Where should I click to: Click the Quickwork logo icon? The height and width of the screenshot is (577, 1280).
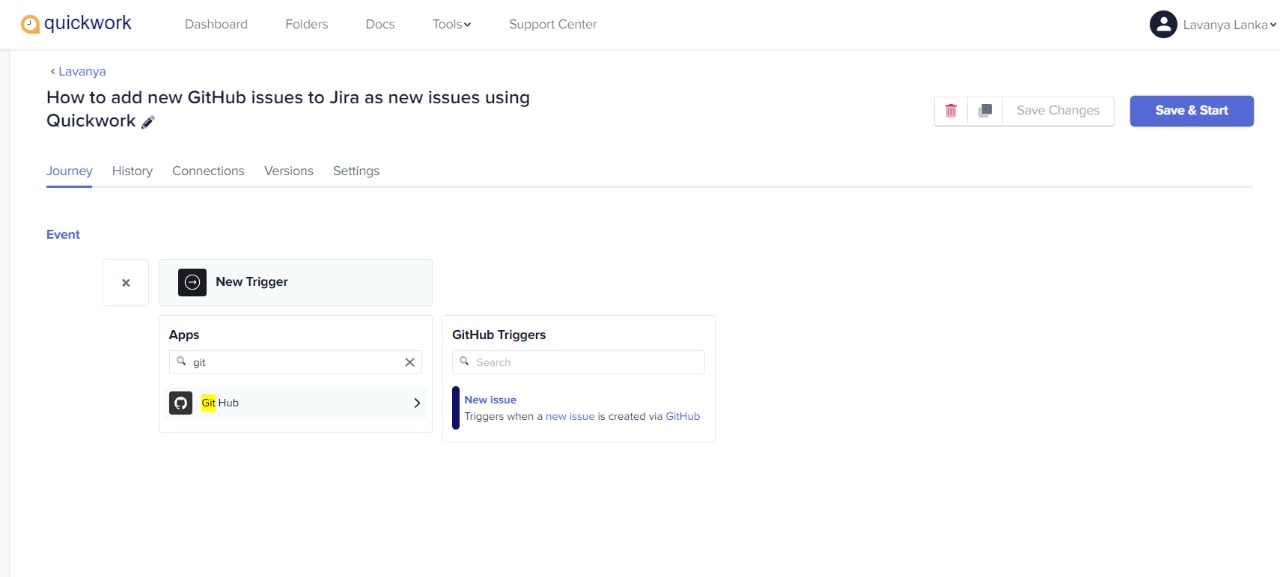(x=30, y=24)
